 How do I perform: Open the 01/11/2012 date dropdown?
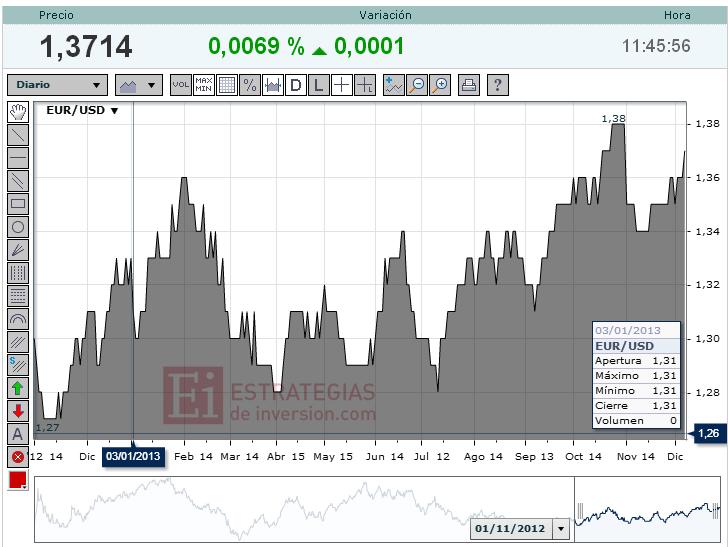(x=560, y=528)
